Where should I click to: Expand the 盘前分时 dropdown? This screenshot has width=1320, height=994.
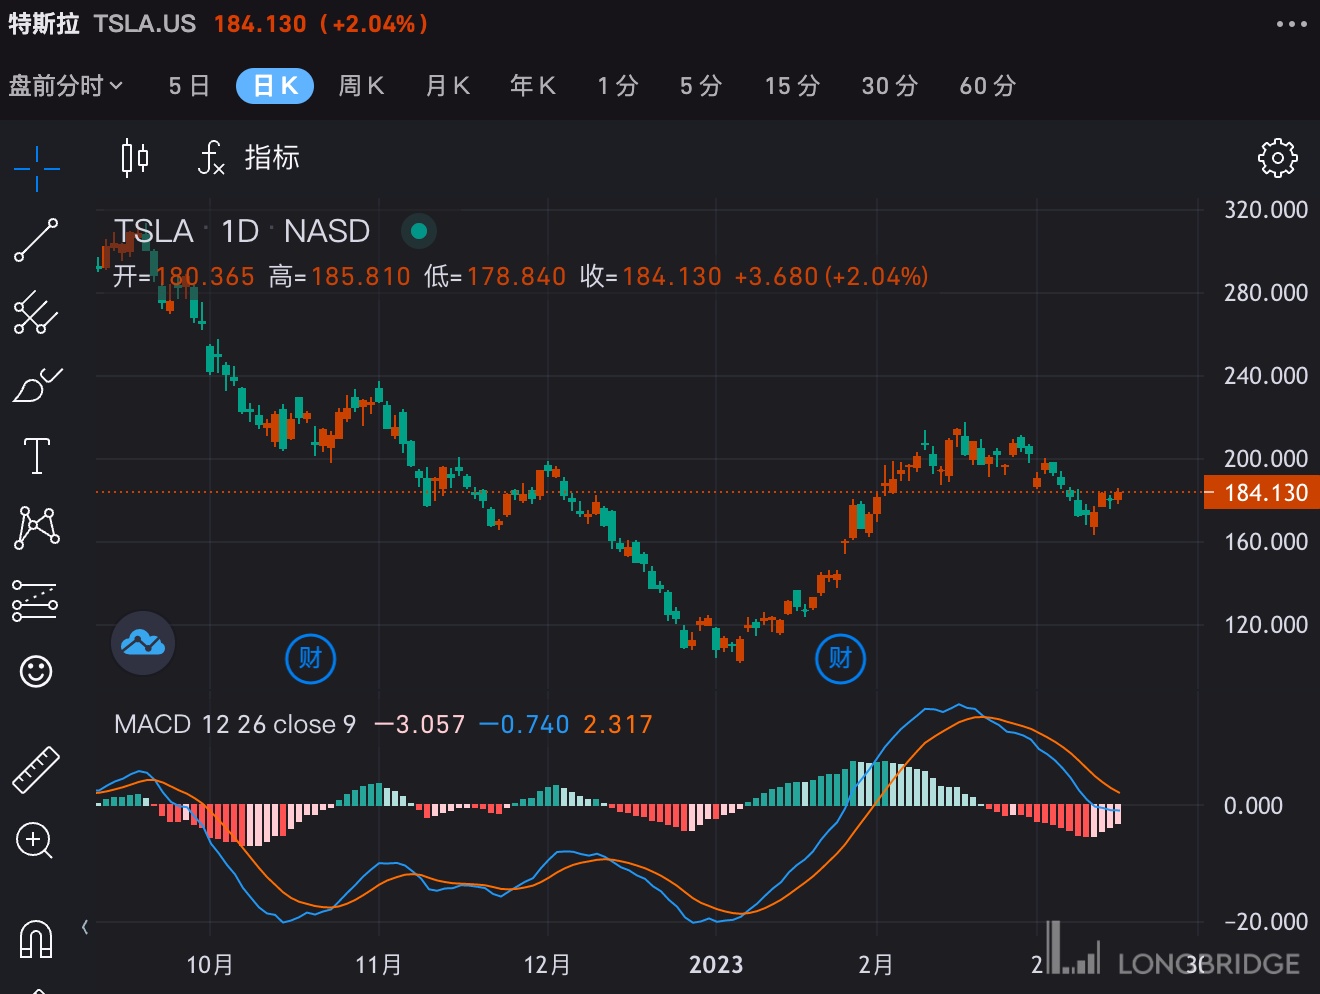point(66,86)
